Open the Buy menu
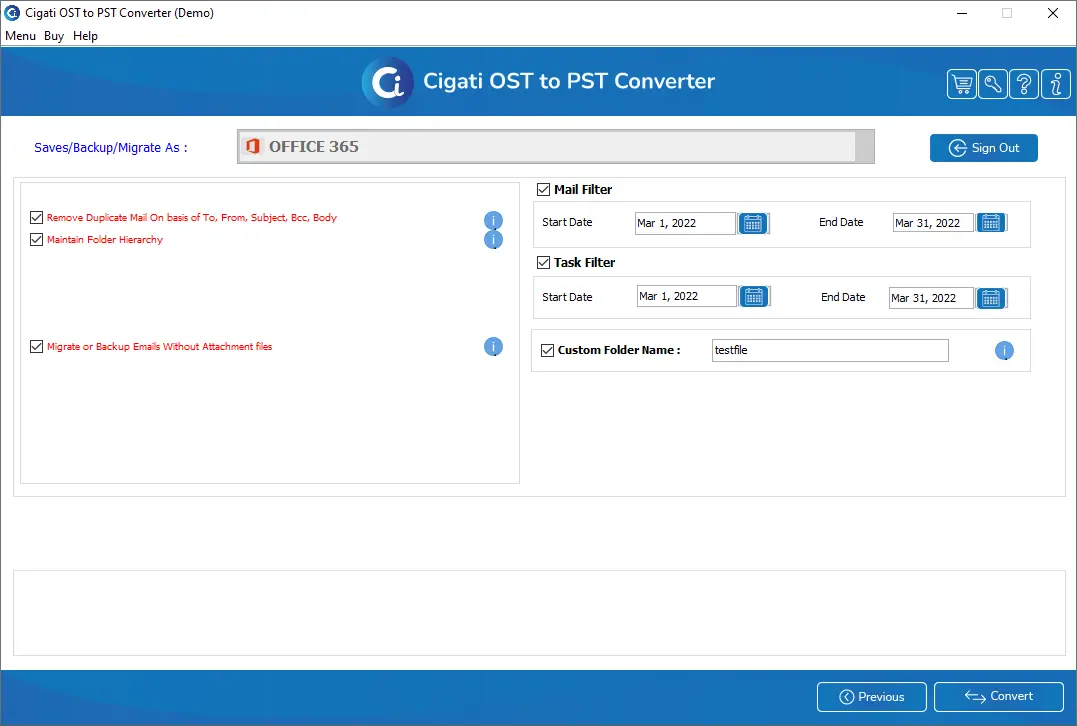Image resolution: width=1077 pixels, height=726 pixels. [54, 36]
